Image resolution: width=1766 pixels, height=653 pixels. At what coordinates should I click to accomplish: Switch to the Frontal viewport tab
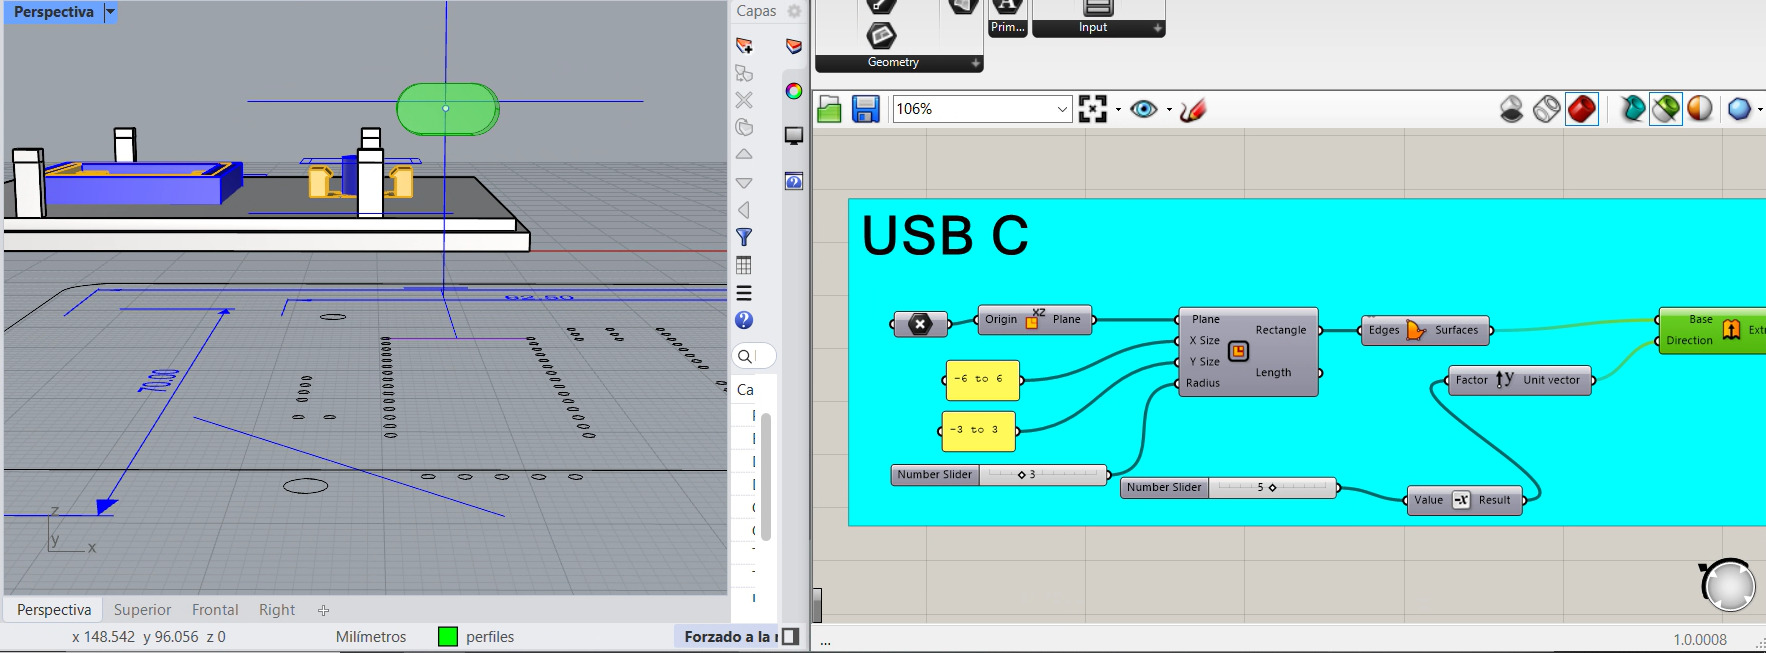[x=215, y=610]
